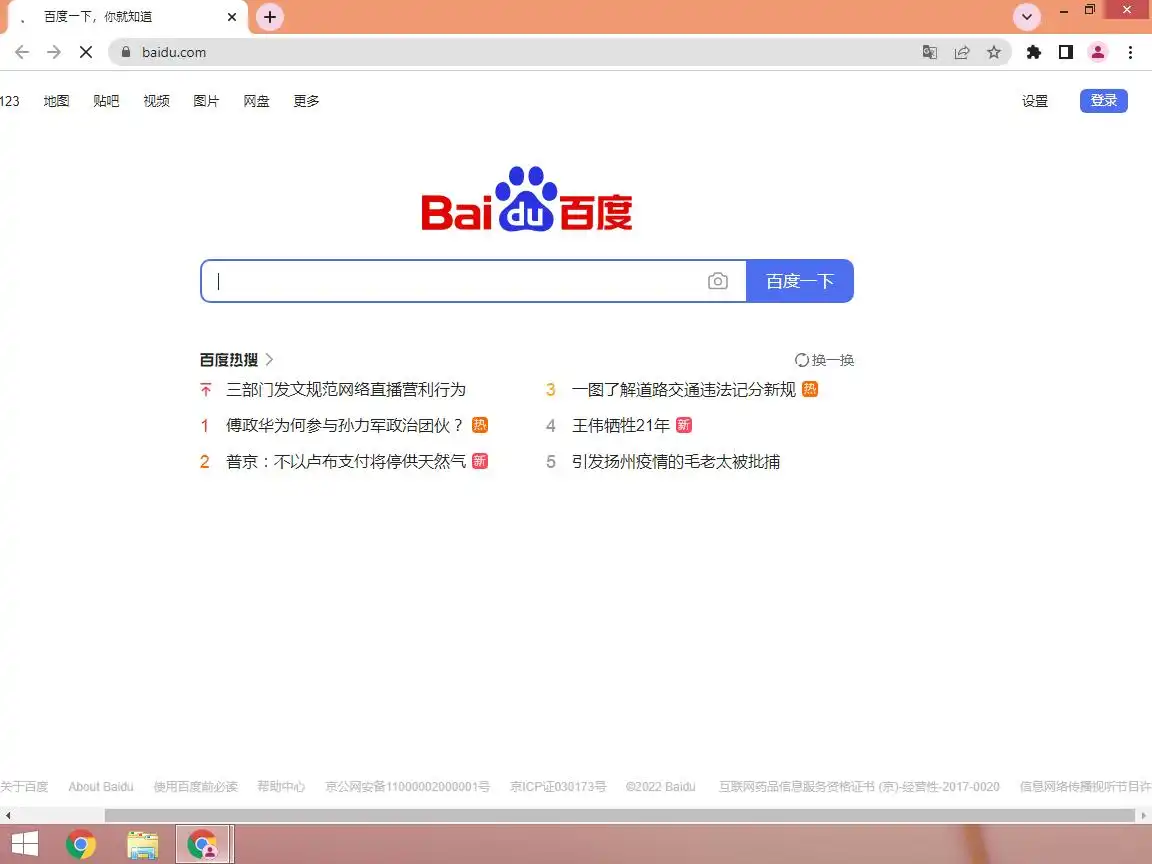Open footer link 帮助中心

click(281, 787)
